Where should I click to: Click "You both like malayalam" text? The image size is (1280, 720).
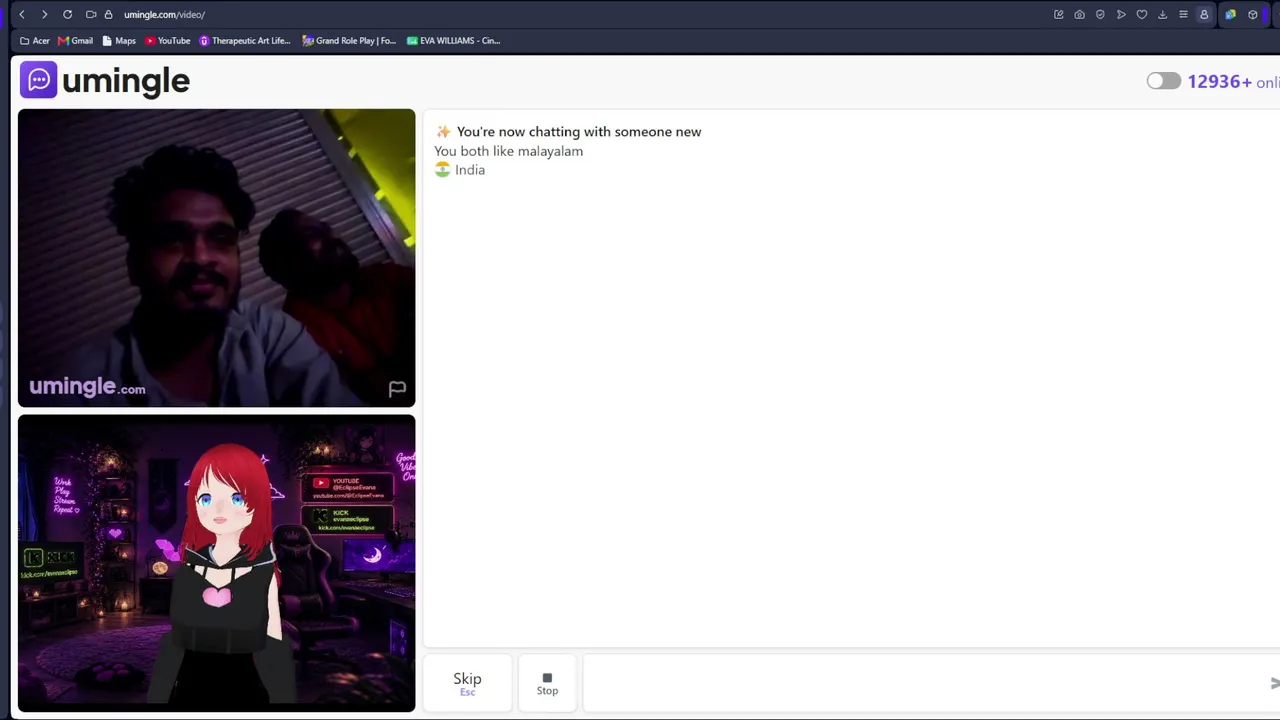pos(508,151)
